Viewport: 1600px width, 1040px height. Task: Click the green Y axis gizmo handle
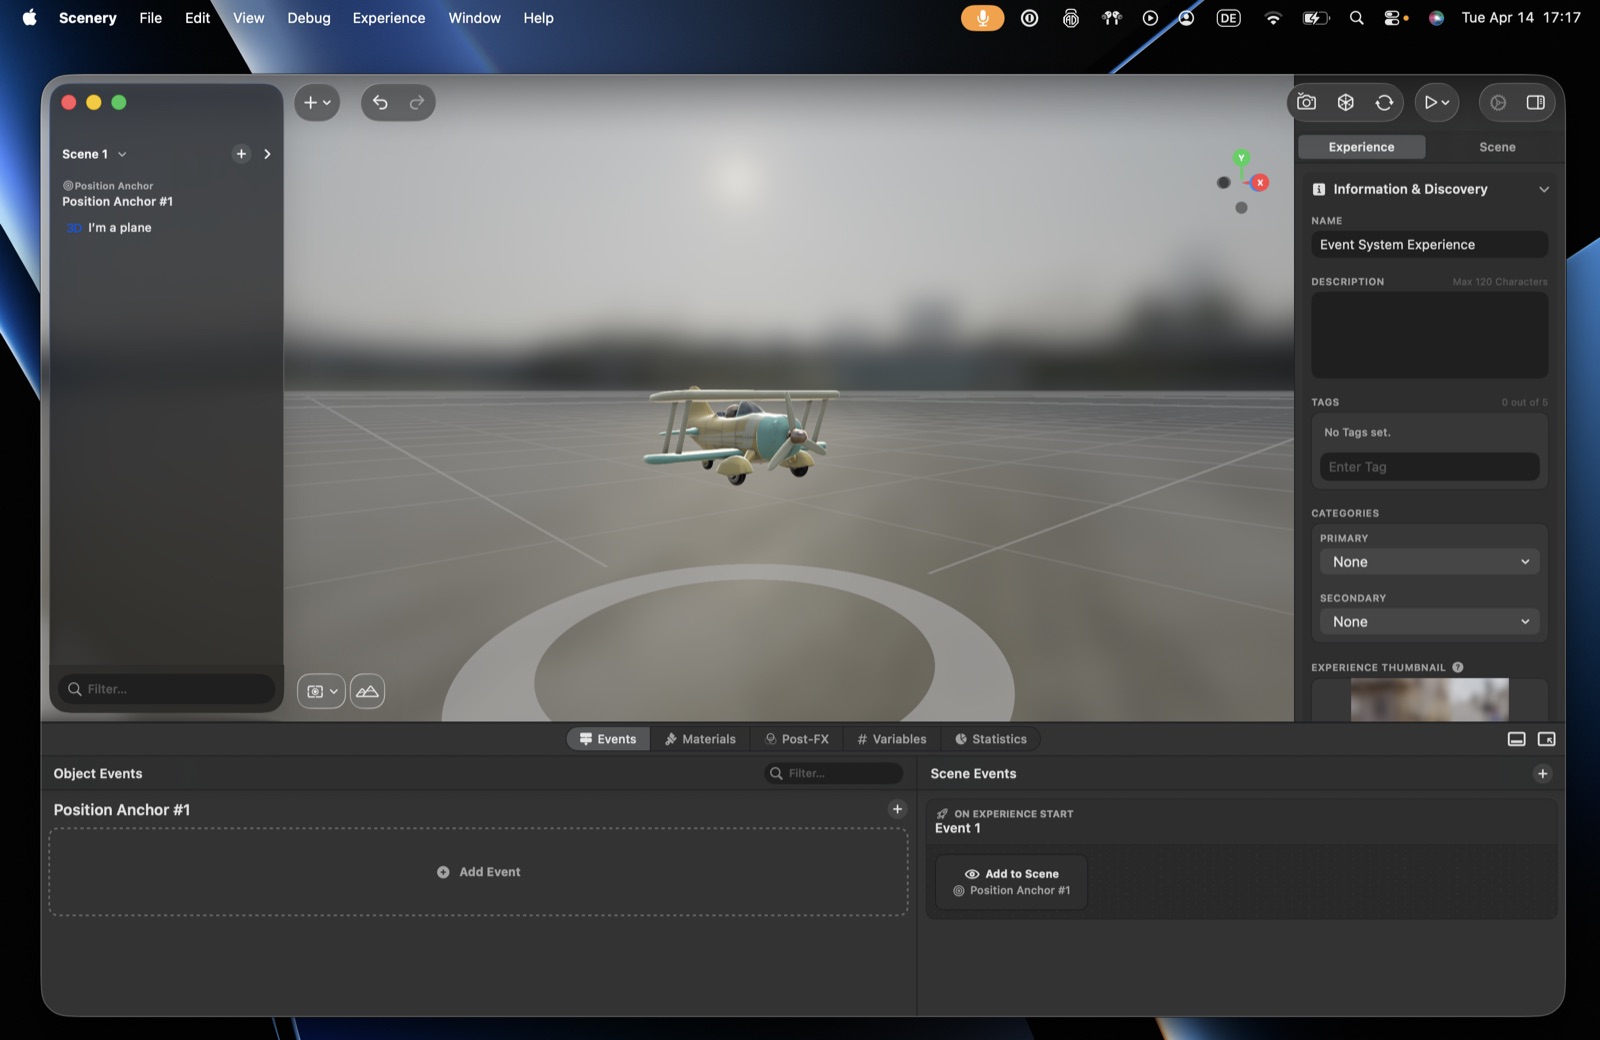pyautogui.click(x=1241, y=158)
